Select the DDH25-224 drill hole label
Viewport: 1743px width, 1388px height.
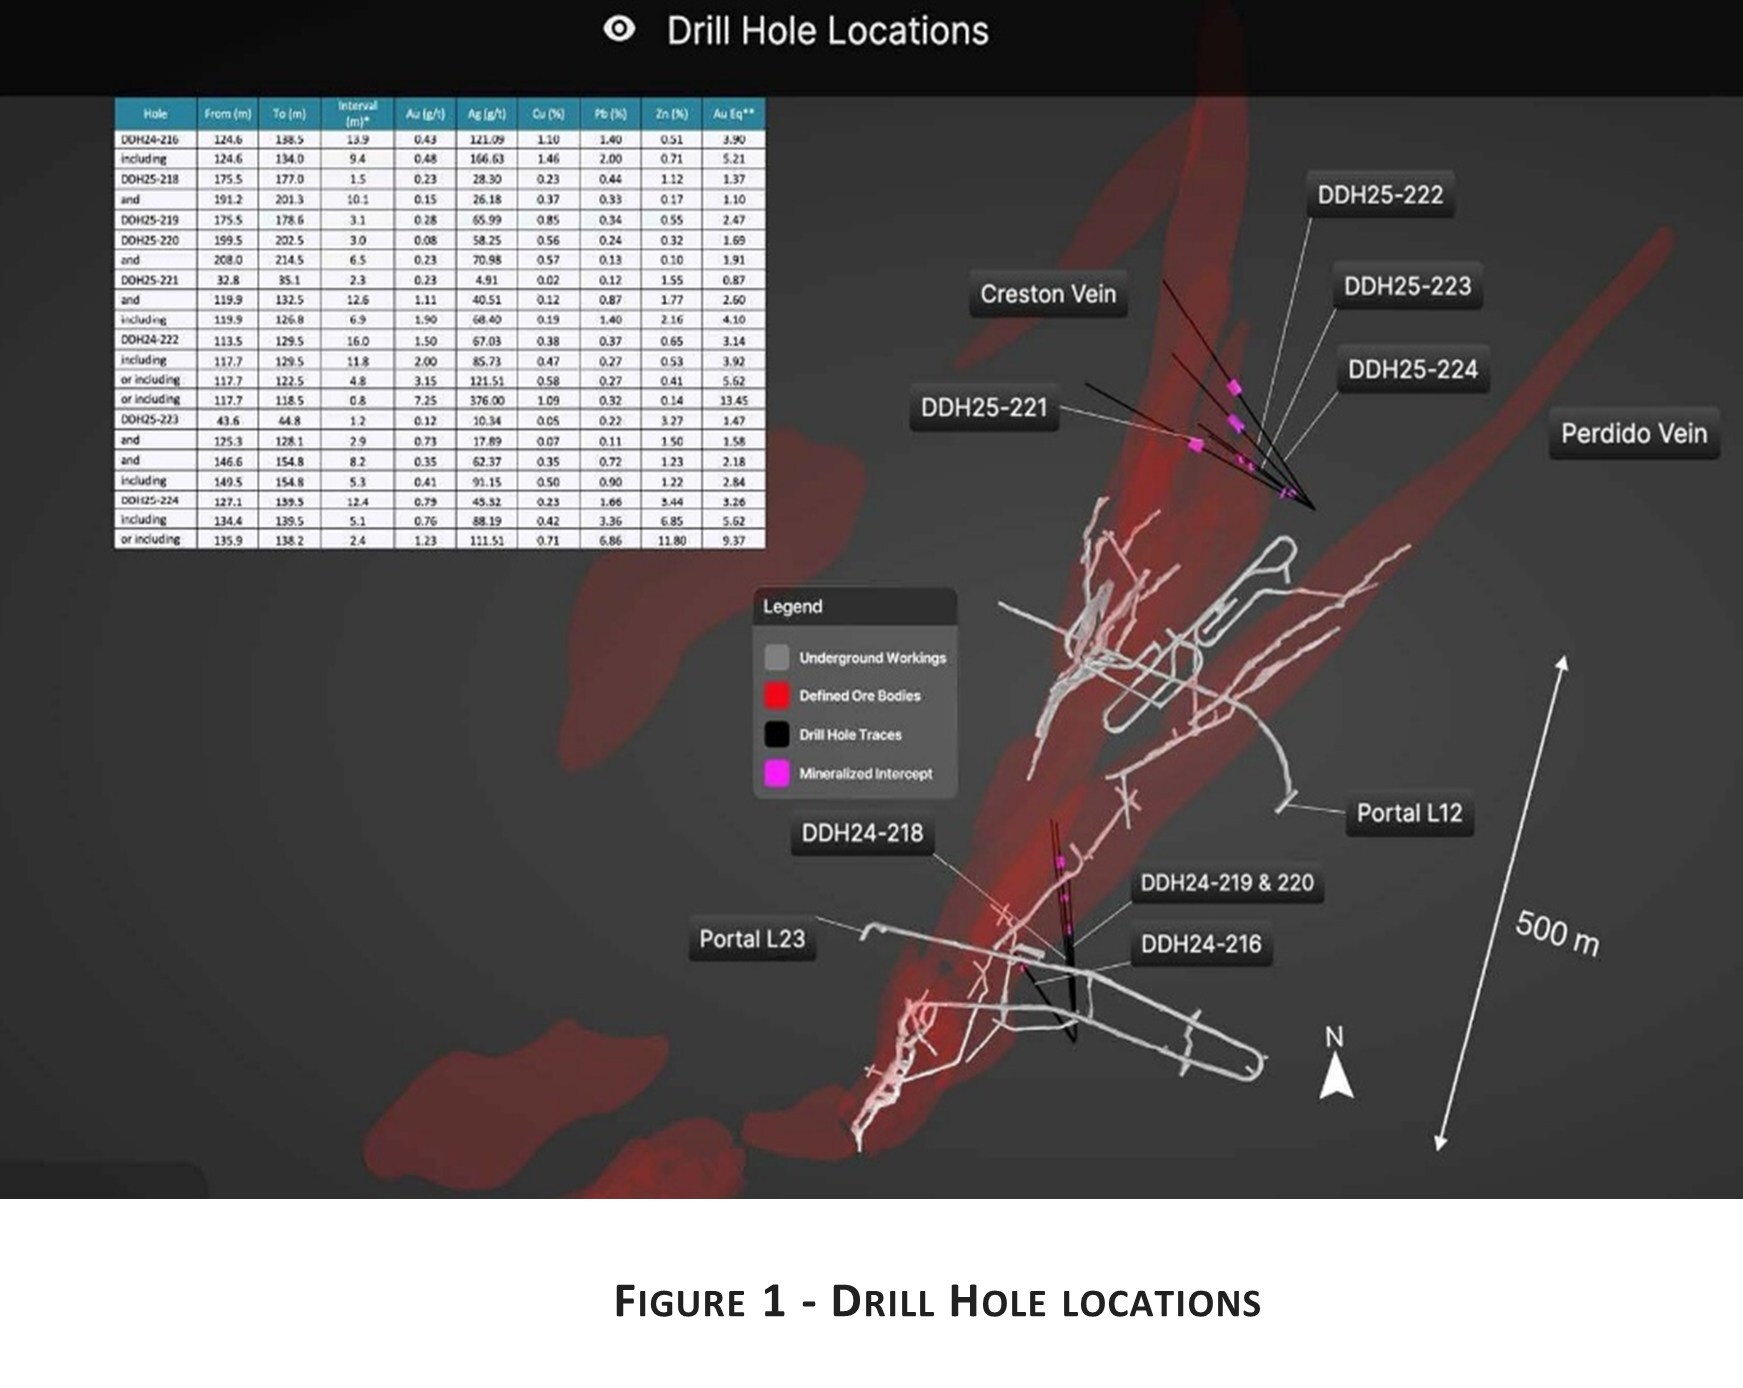tap(1412, 370)
